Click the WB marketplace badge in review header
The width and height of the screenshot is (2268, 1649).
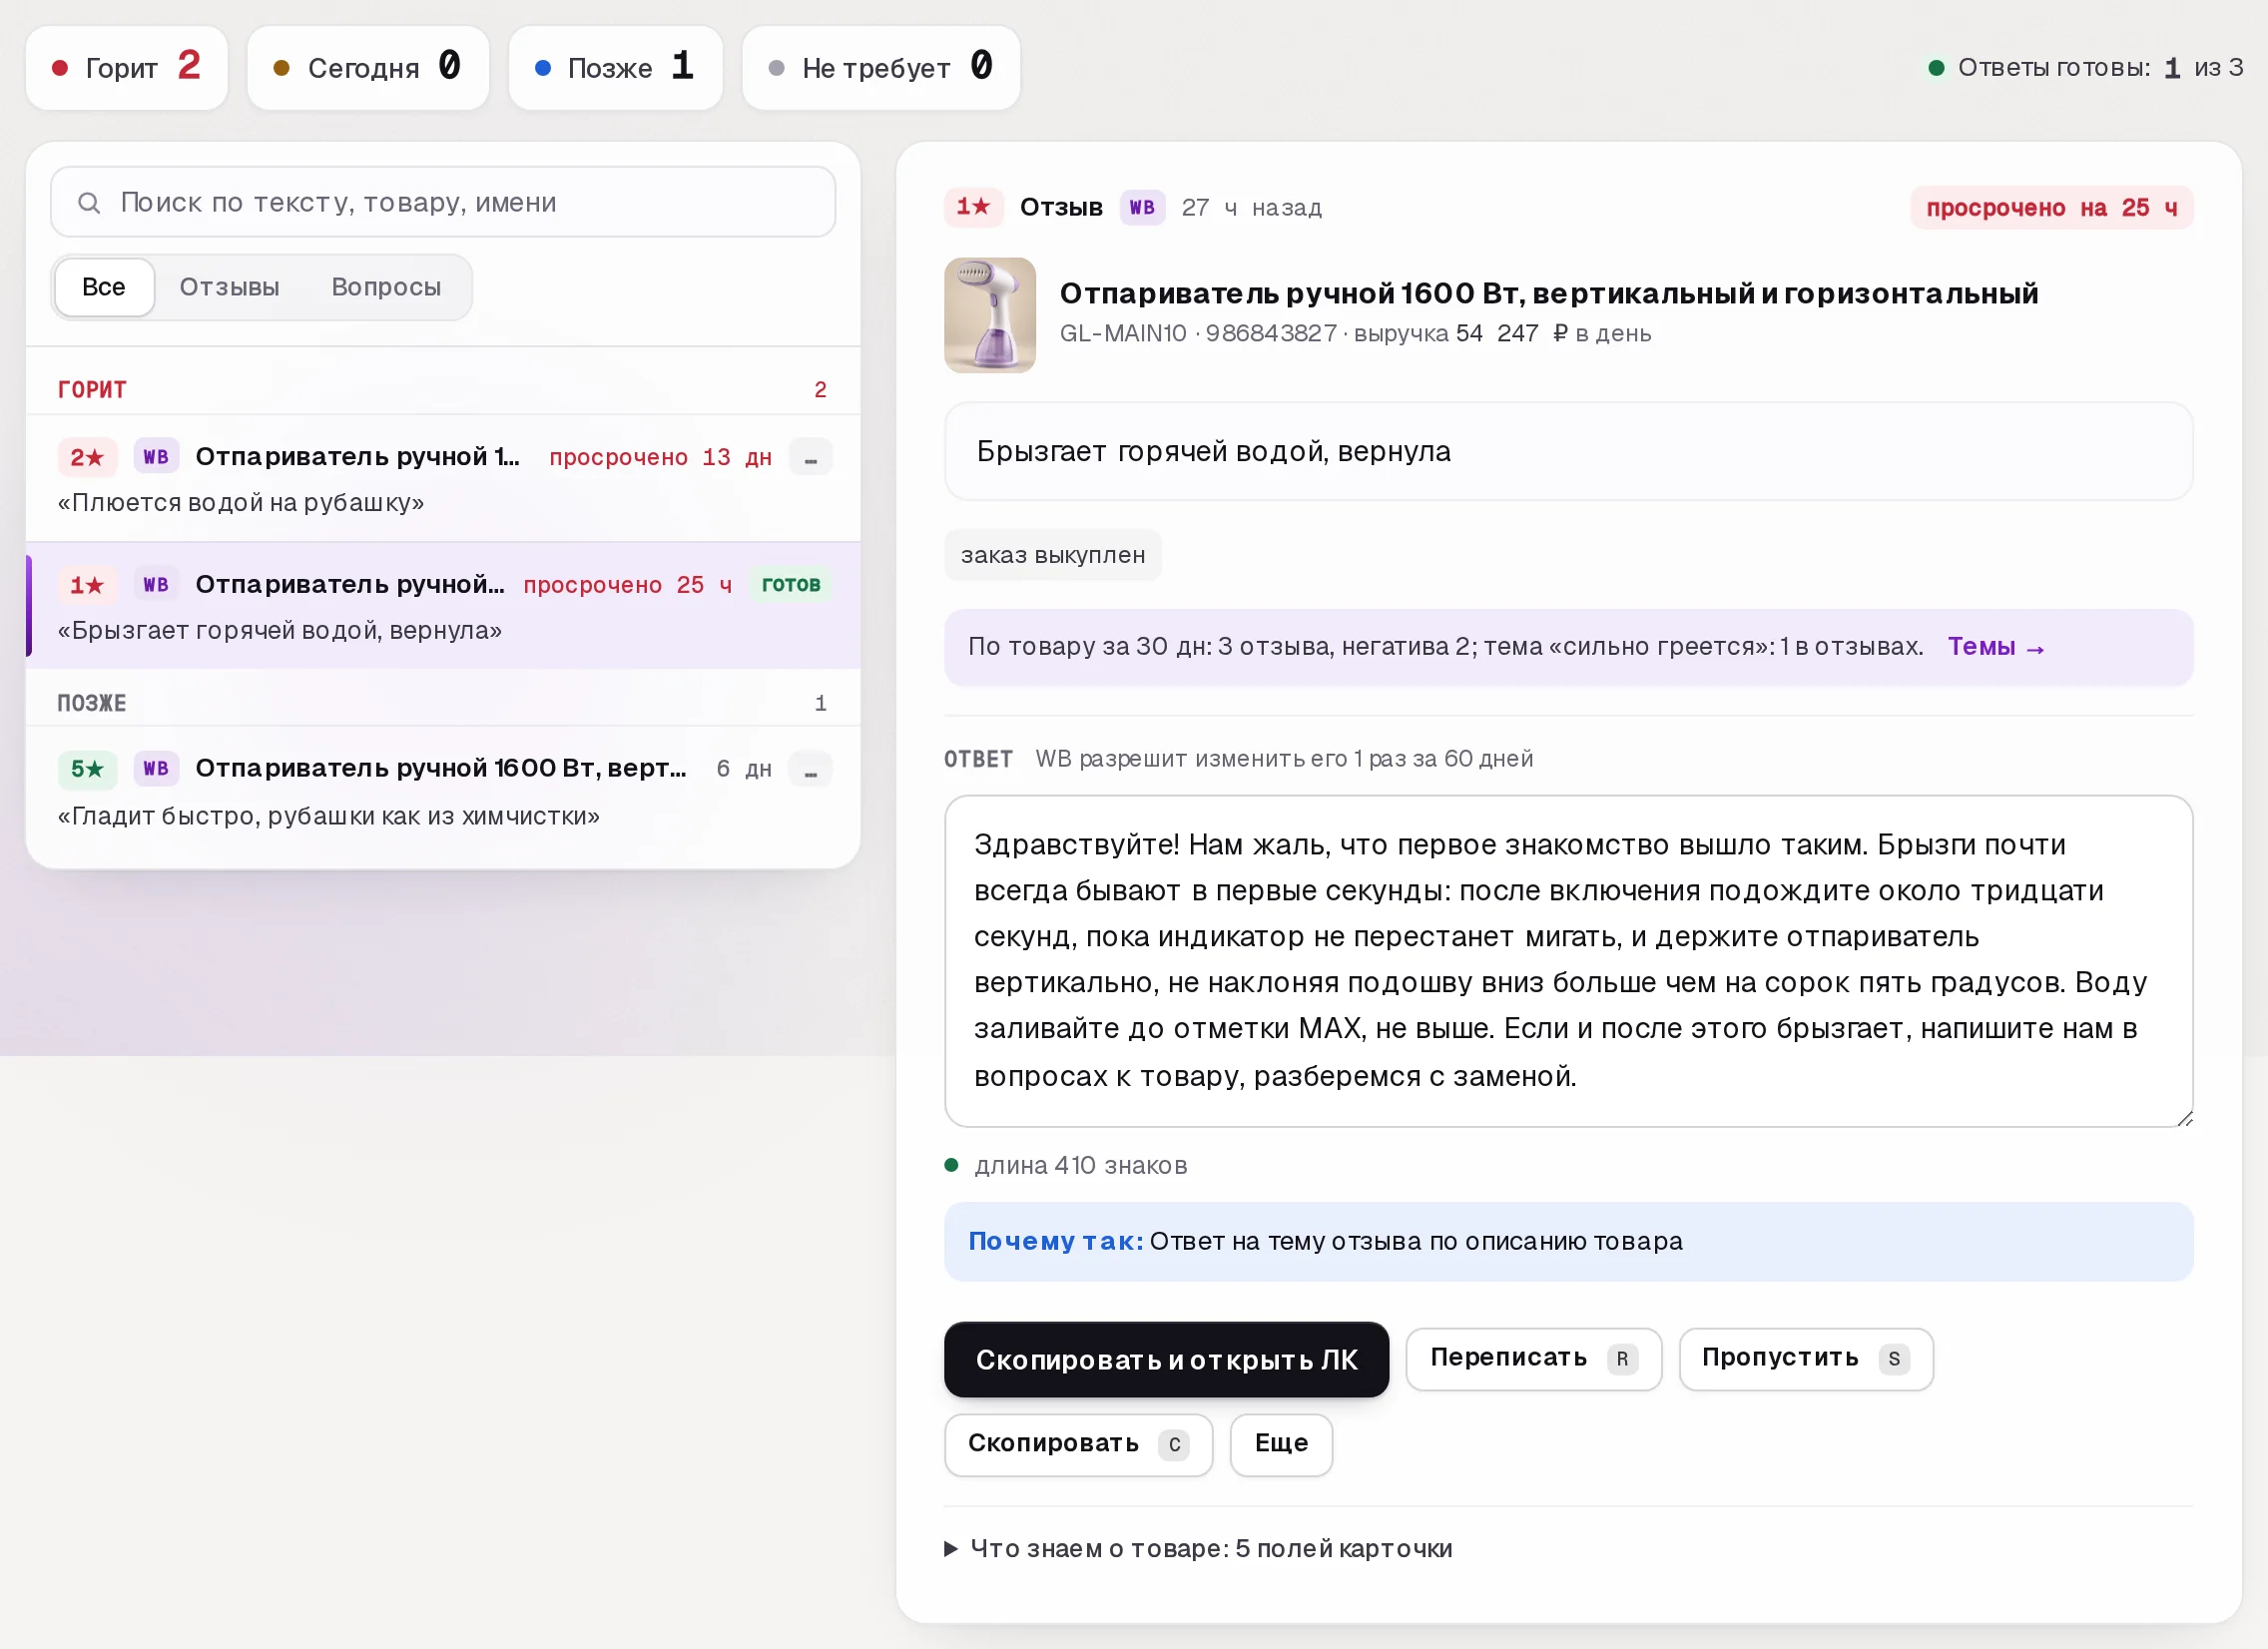click(x=1142, y=207)
